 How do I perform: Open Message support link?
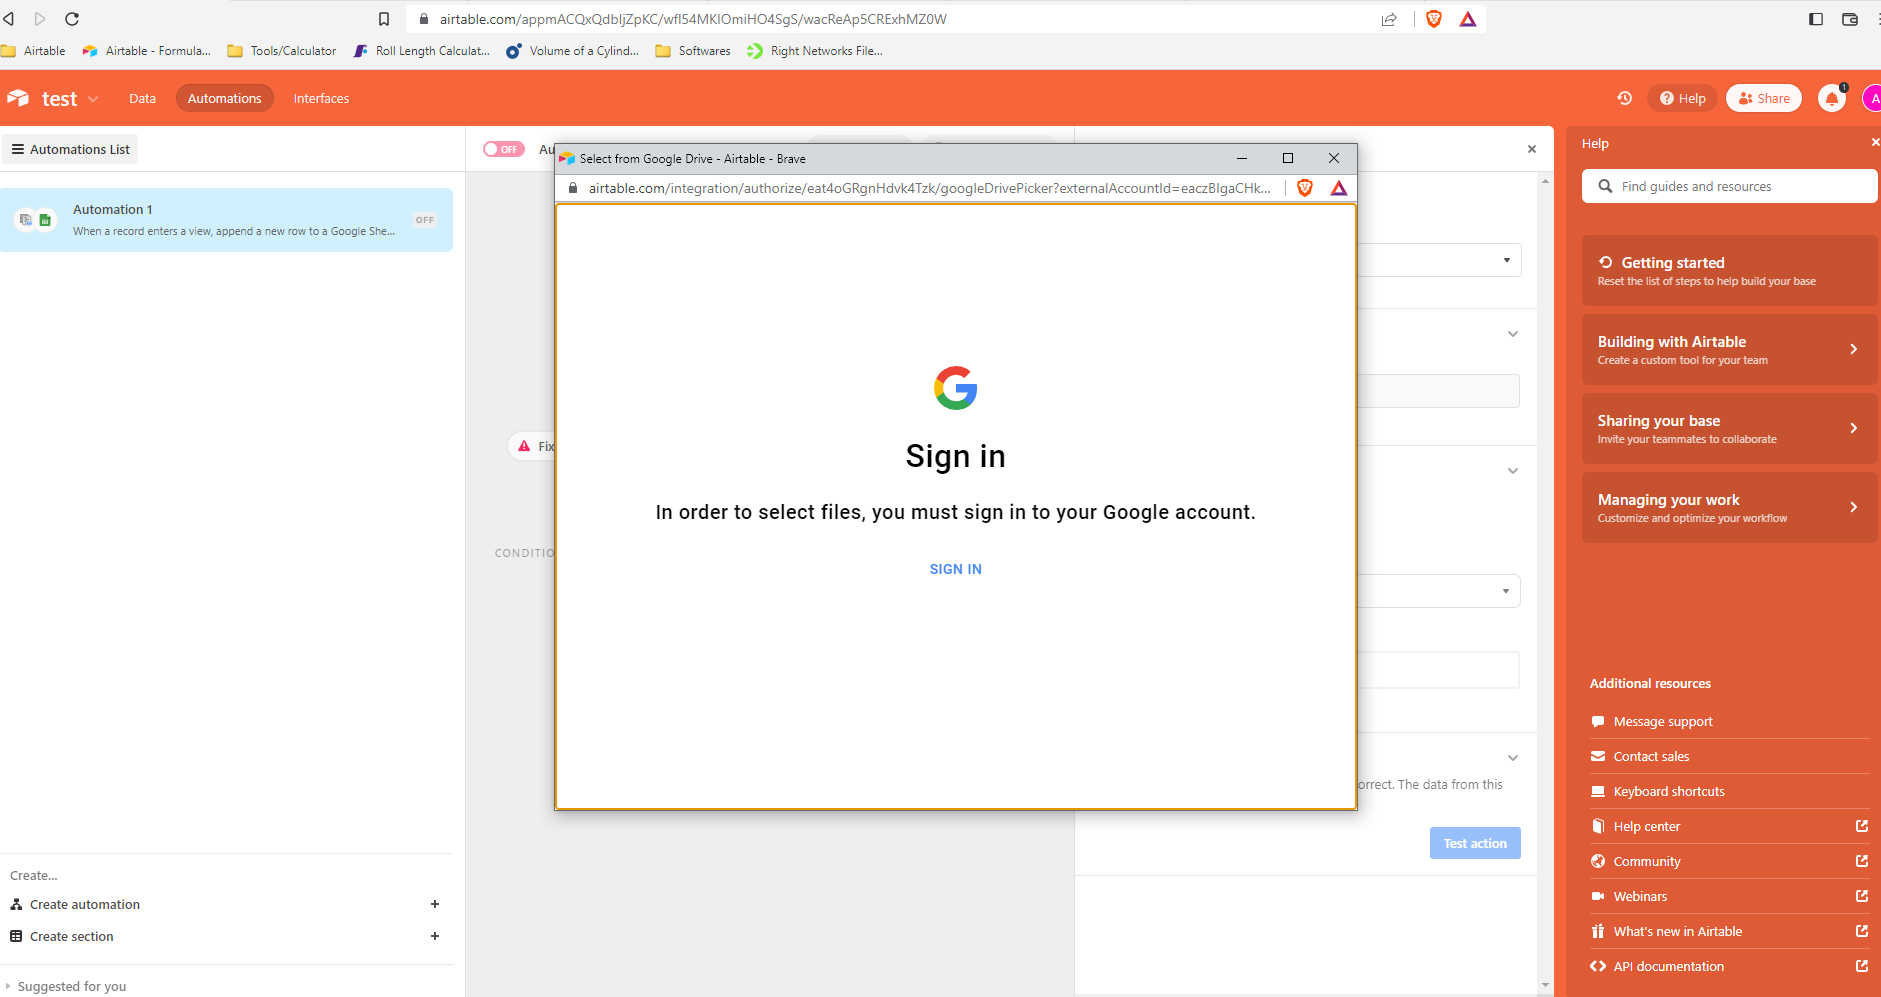click(x=1663, y=721)
